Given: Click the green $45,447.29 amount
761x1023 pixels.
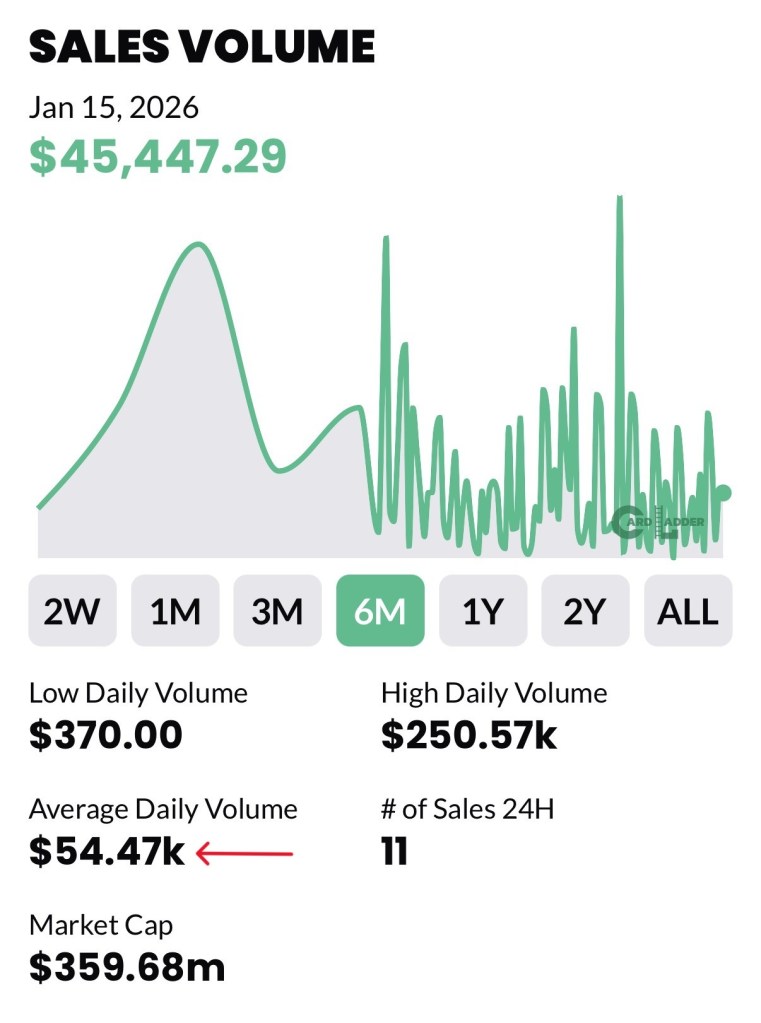Looking at the screenshot, I should 158,157.
